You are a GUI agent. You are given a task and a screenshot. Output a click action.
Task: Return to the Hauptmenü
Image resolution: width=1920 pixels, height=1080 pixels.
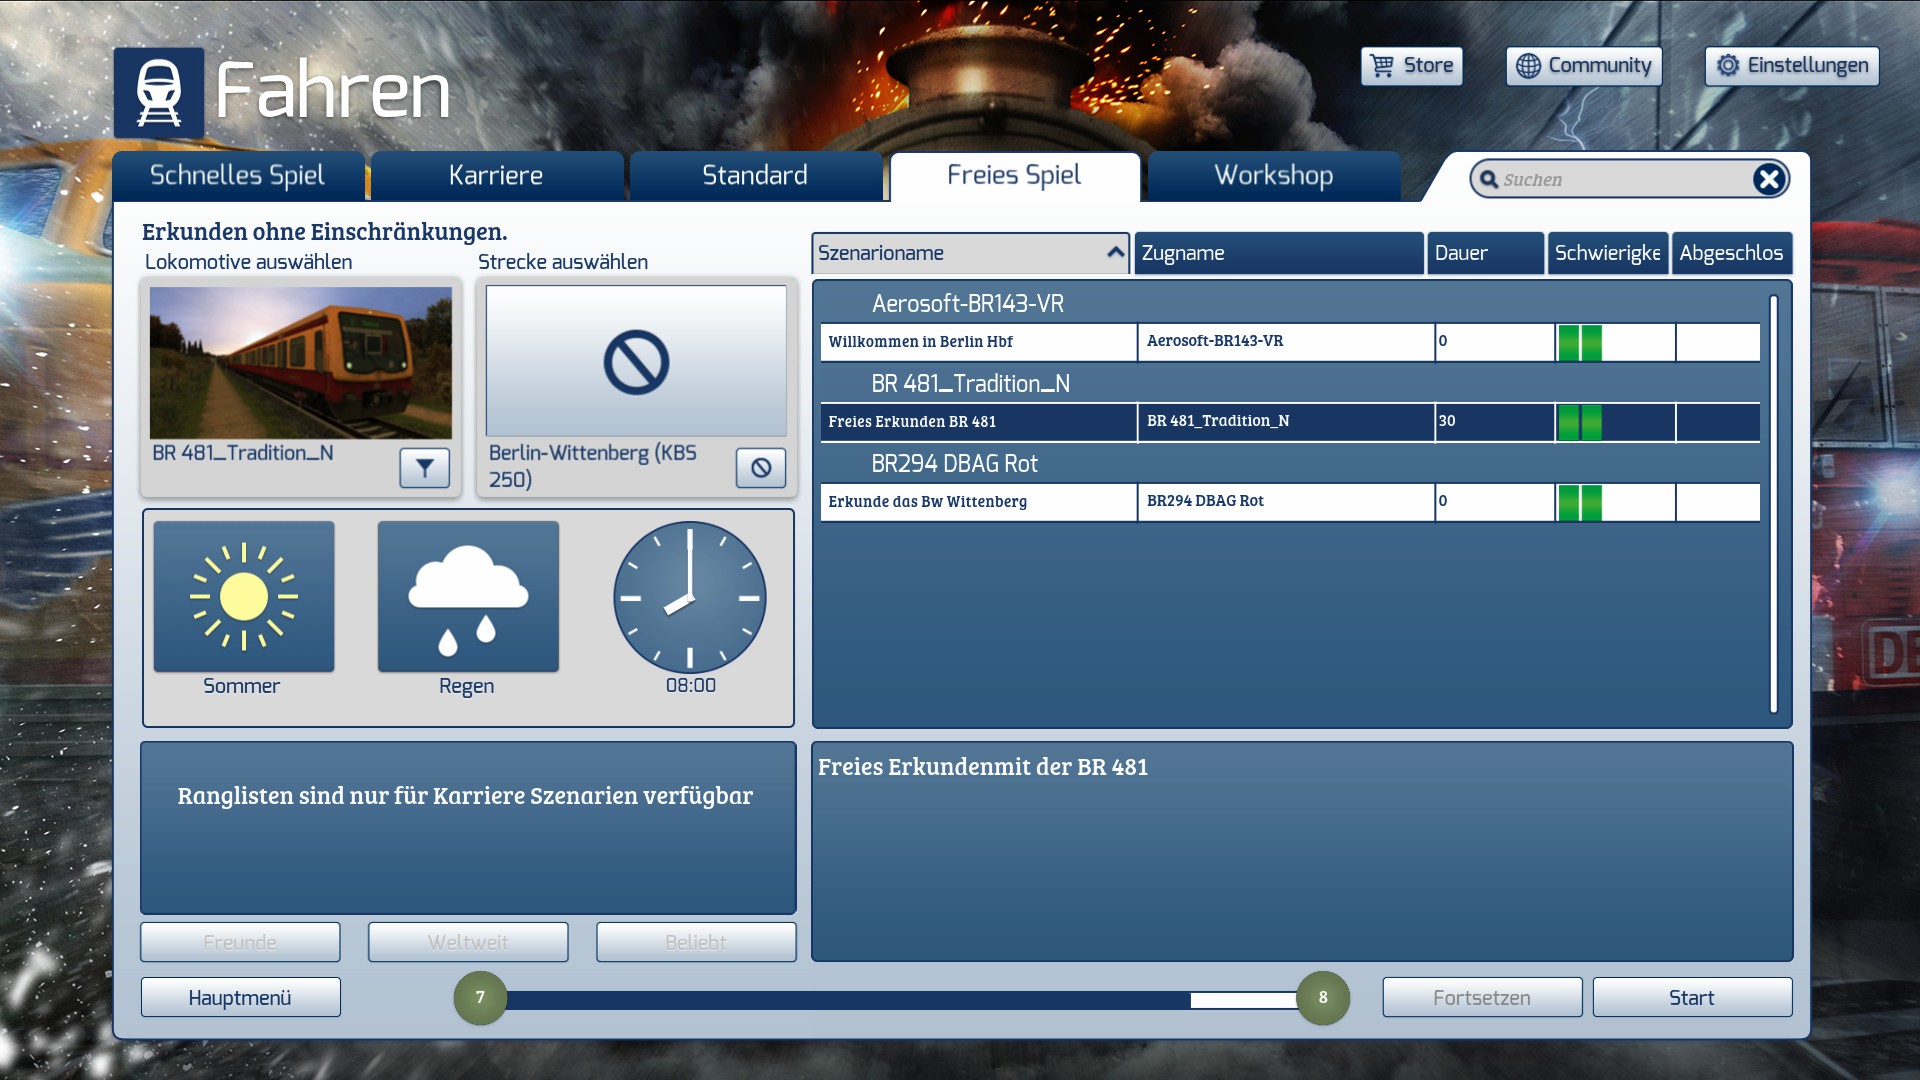pos(240,998)
